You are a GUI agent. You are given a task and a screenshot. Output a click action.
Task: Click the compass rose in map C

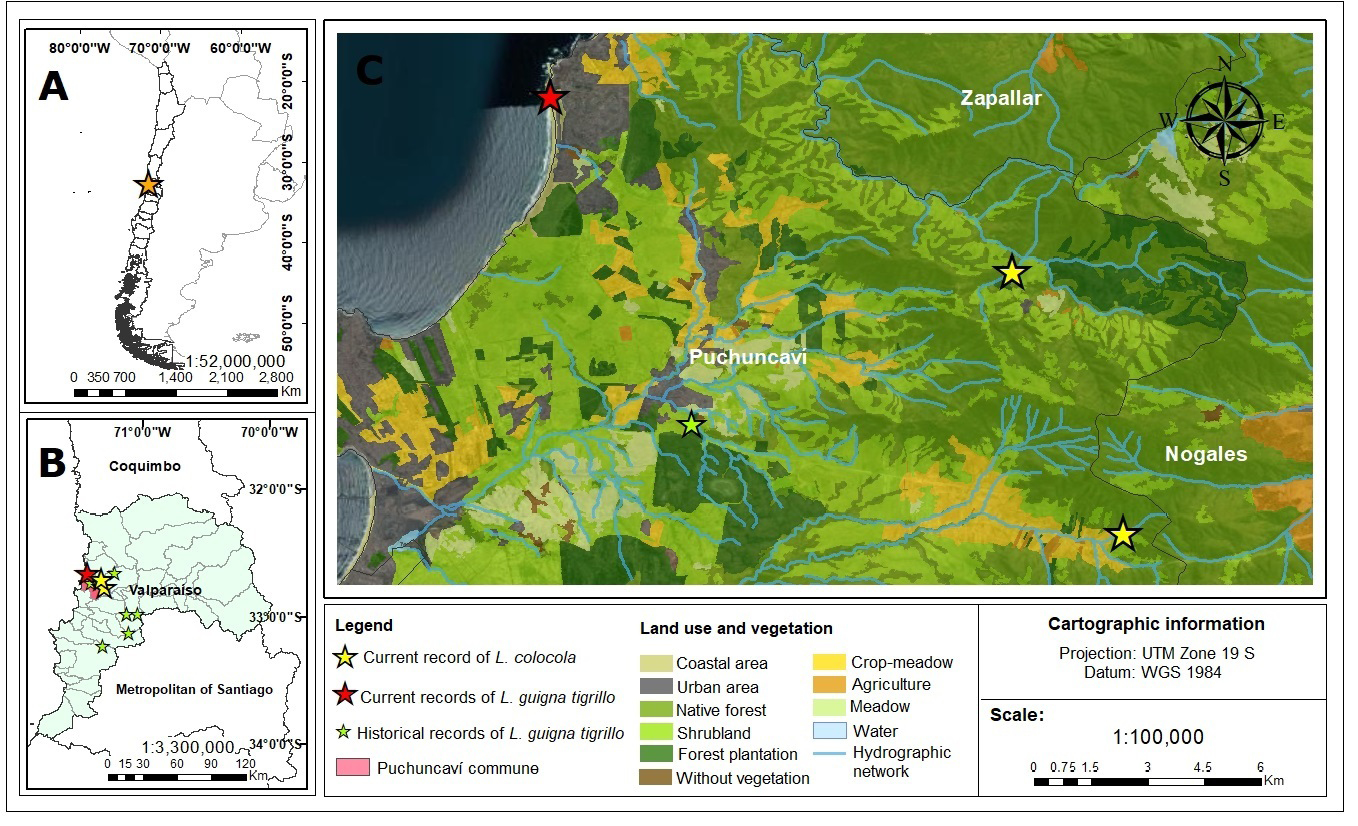1223,122
